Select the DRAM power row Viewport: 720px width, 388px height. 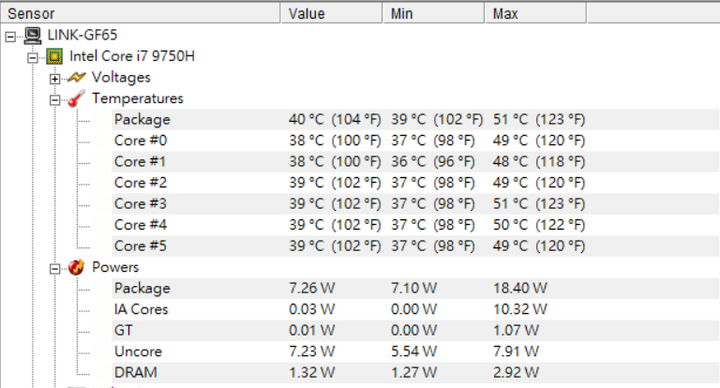click(x=415, y=372)
